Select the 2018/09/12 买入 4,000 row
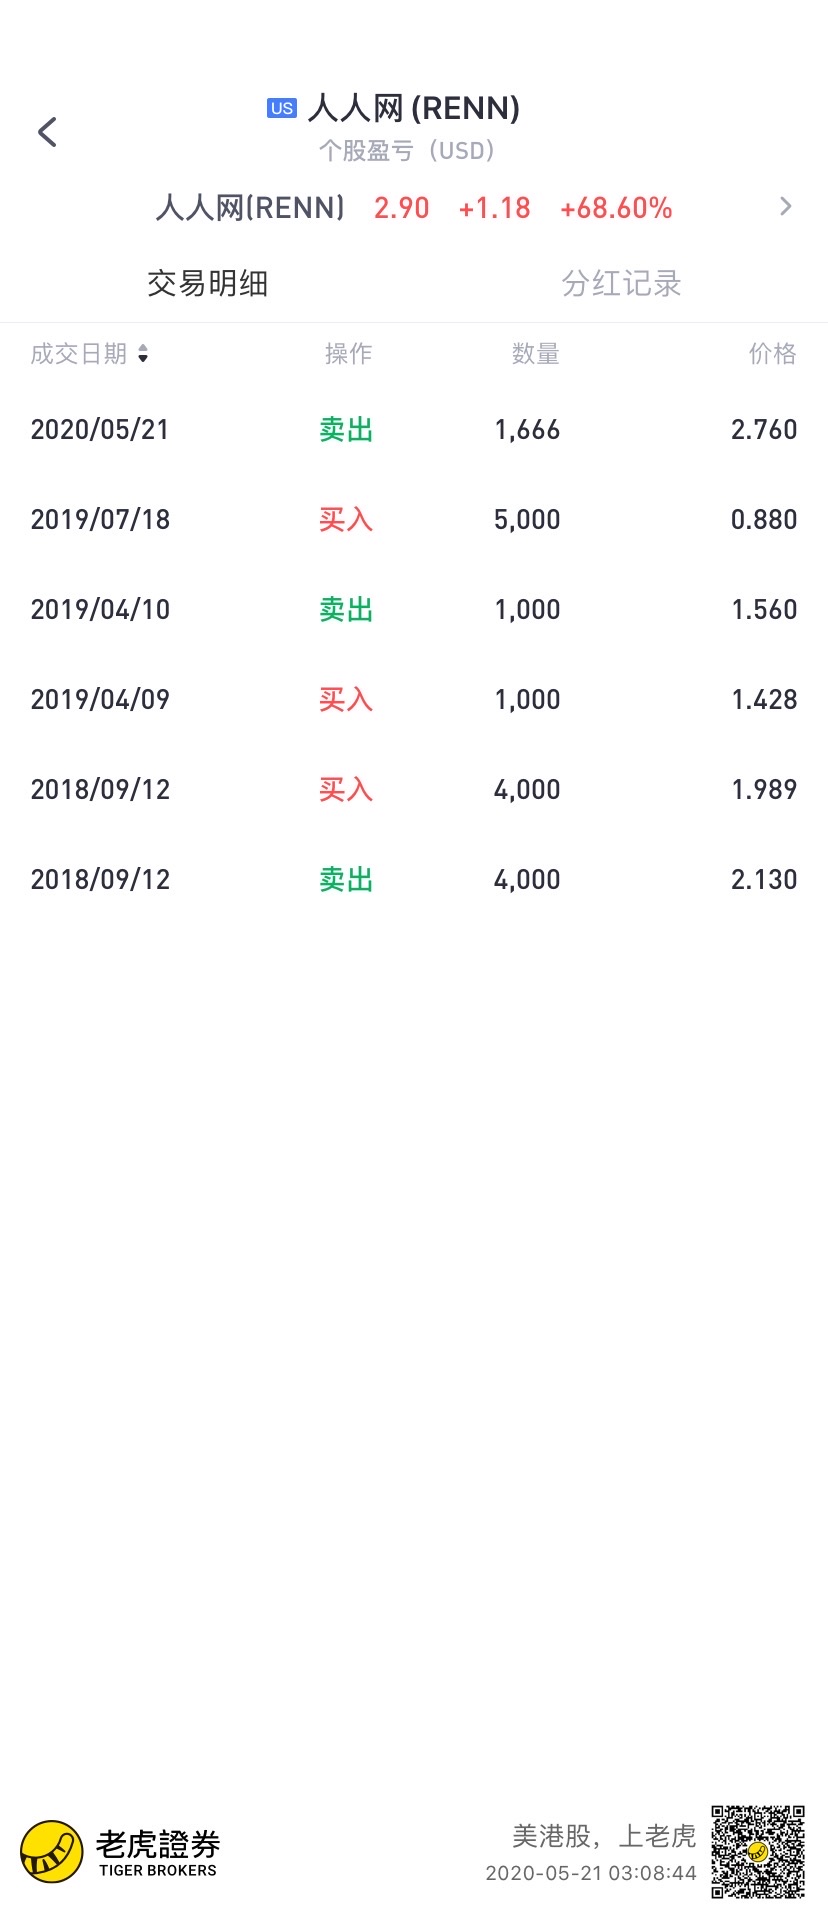828x1912 pixels. (414, 790)
